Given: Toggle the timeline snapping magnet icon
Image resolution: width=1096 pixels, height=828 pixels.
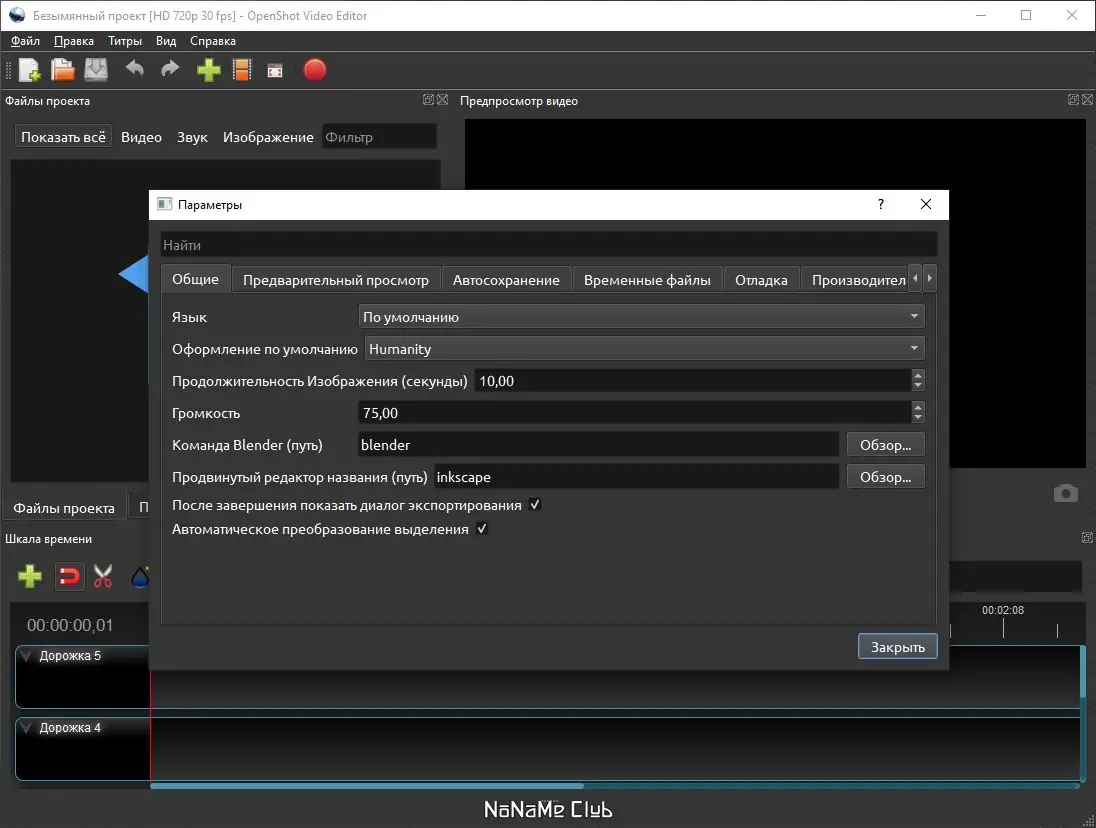Looking at the screenshot, I should click(x=69, y=576).
